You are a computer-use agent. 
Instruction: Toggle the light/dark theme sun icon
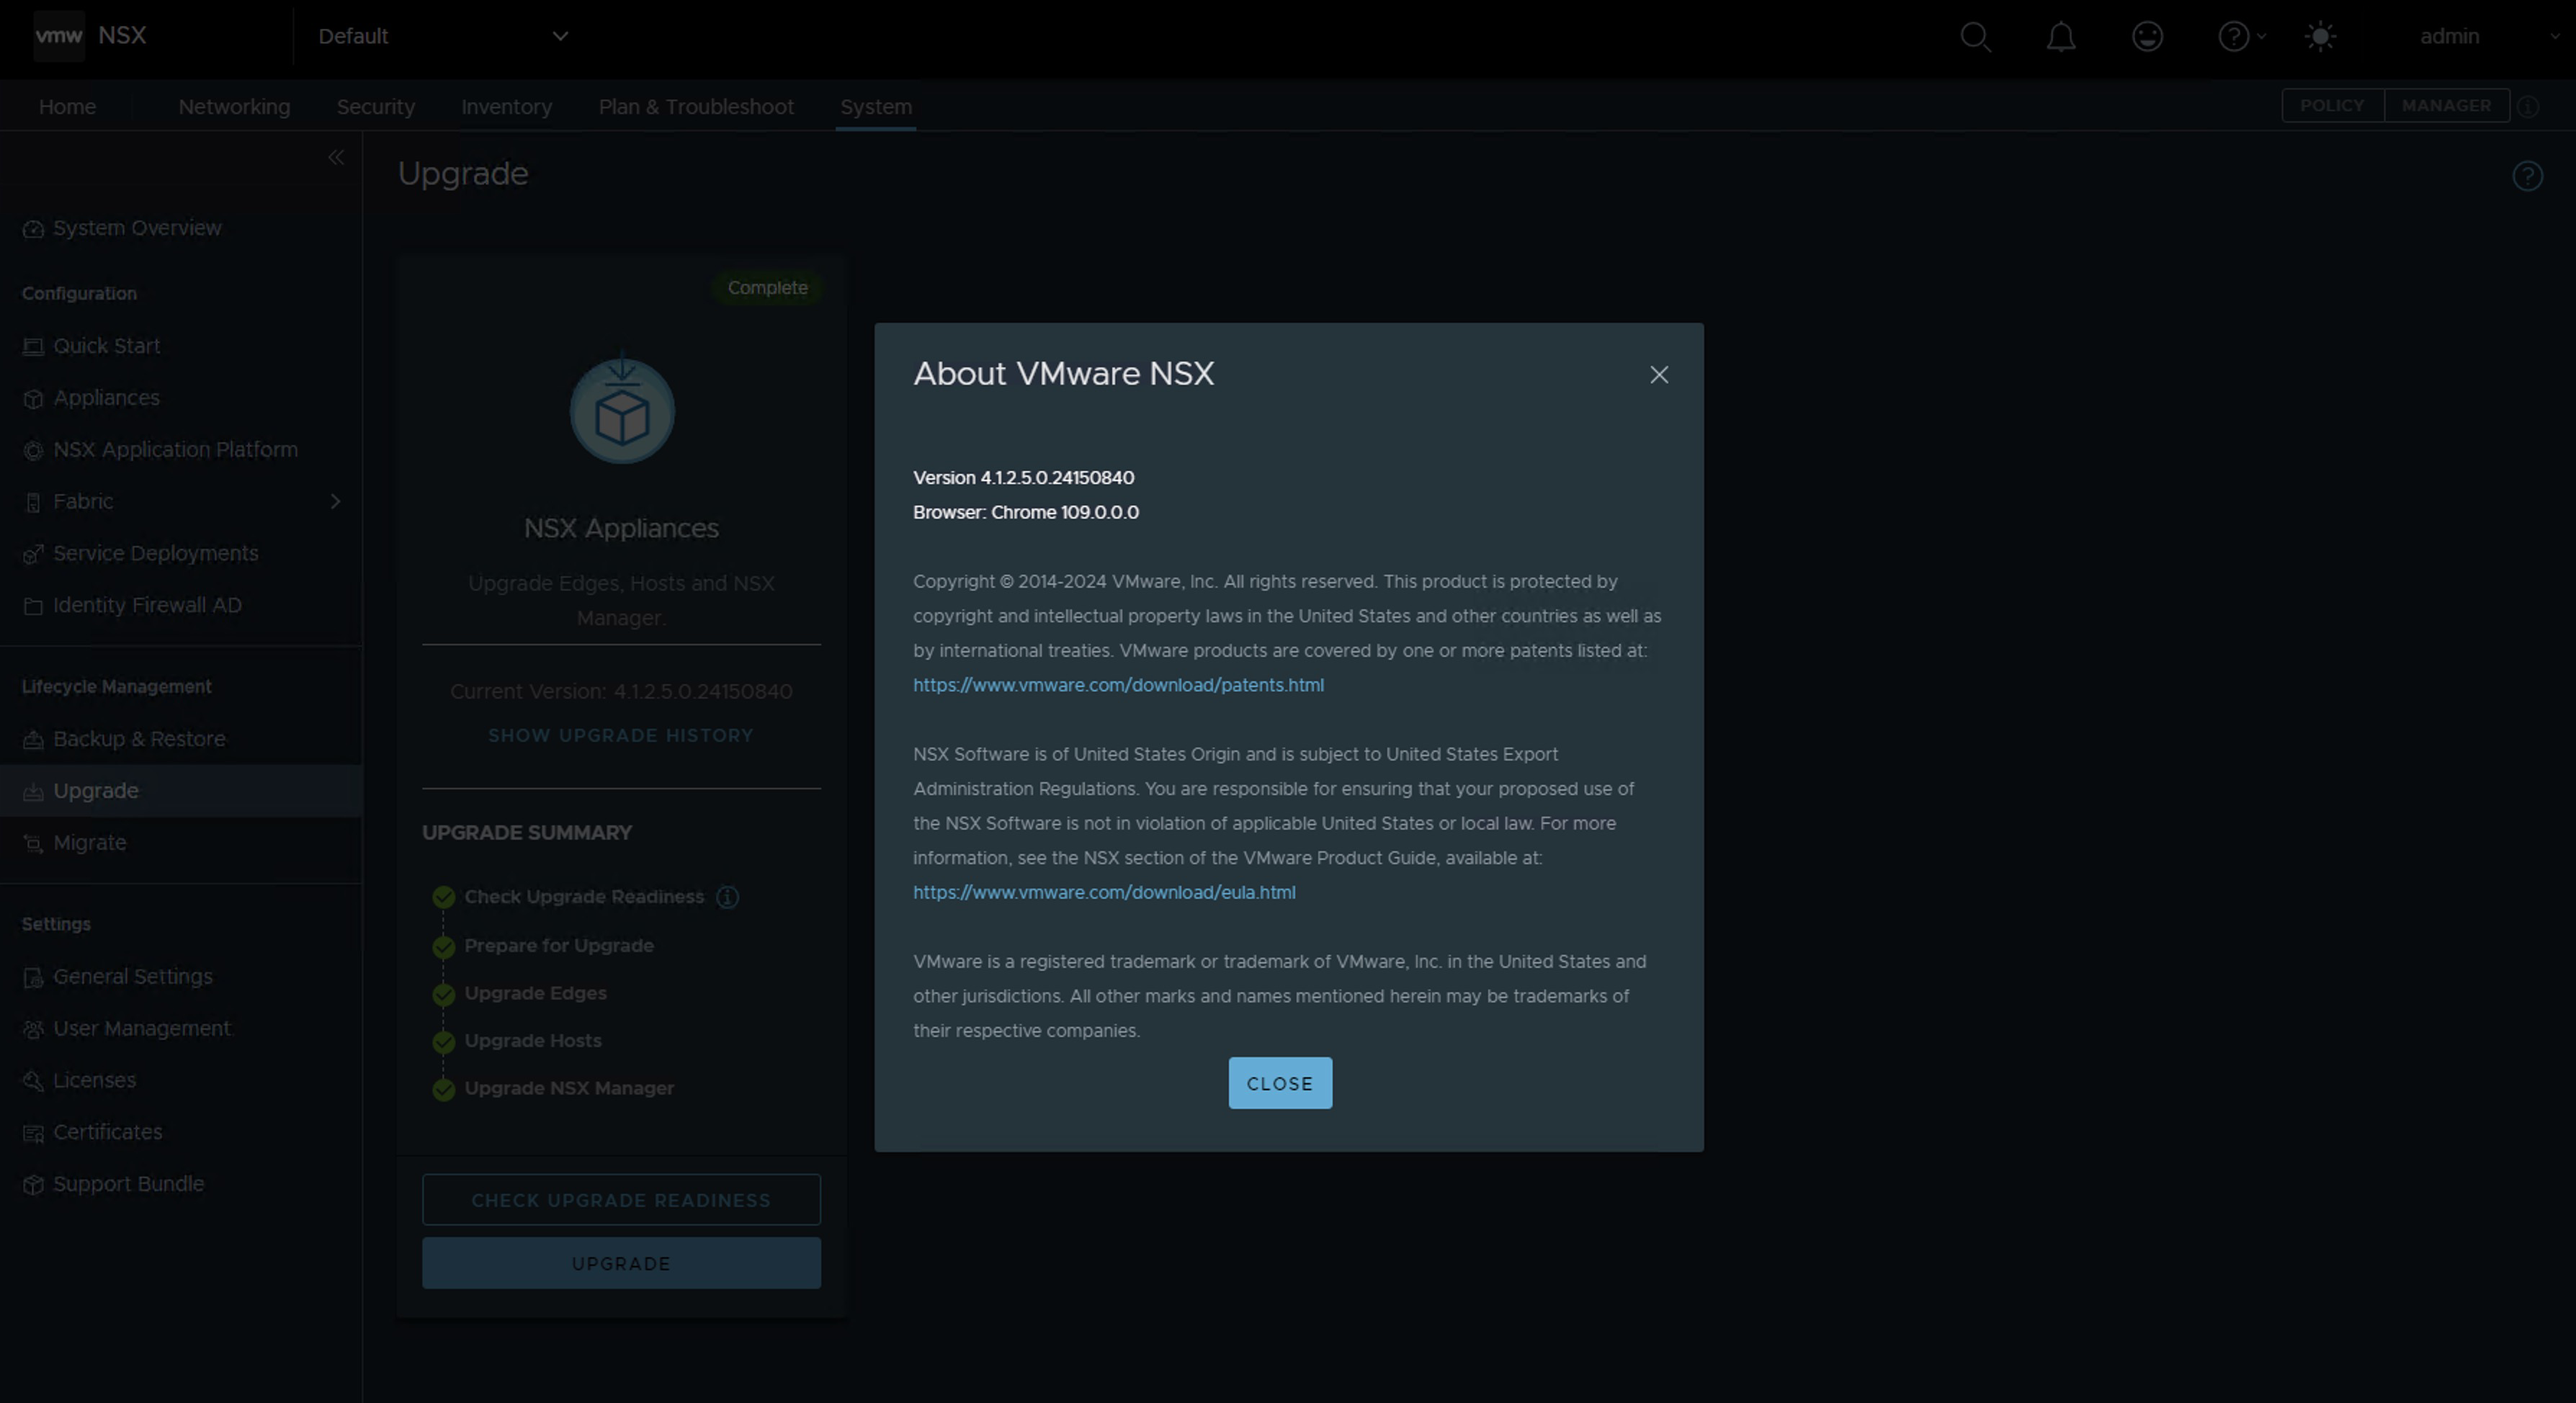pos(2320,37)
